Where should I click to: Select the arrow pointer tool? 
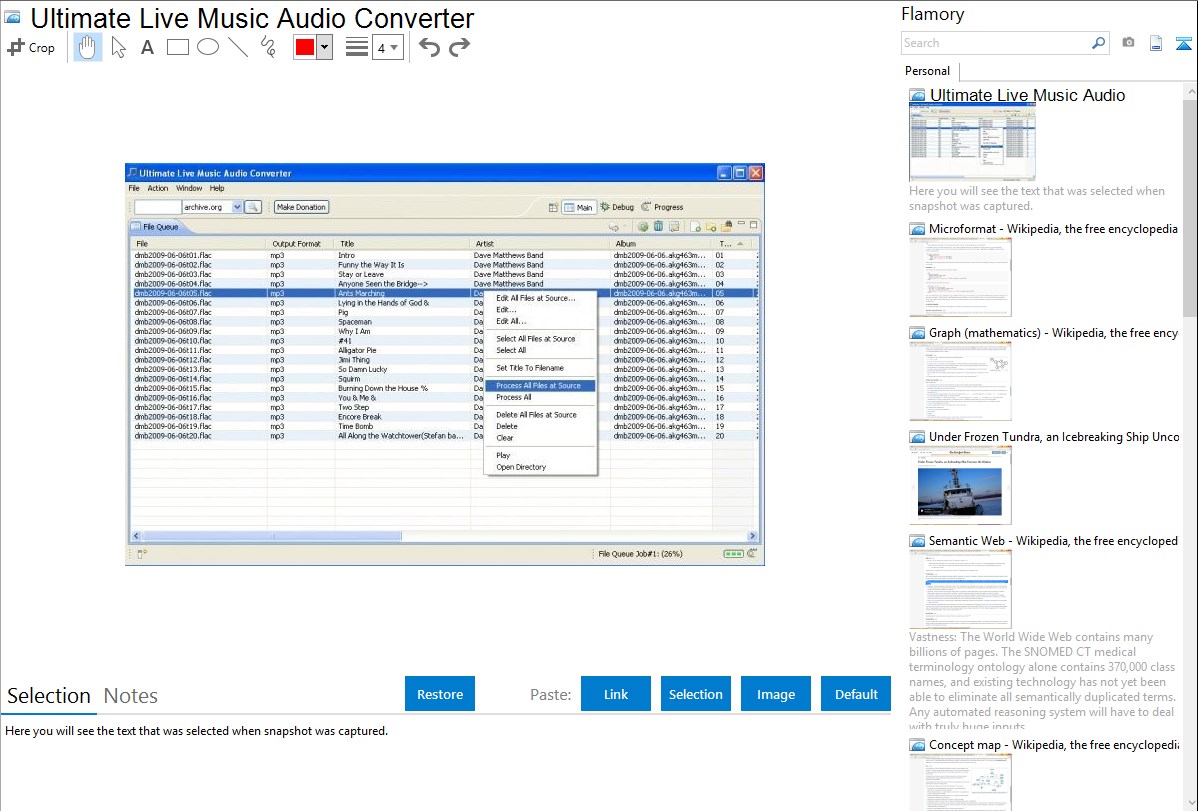pos(118,47)
